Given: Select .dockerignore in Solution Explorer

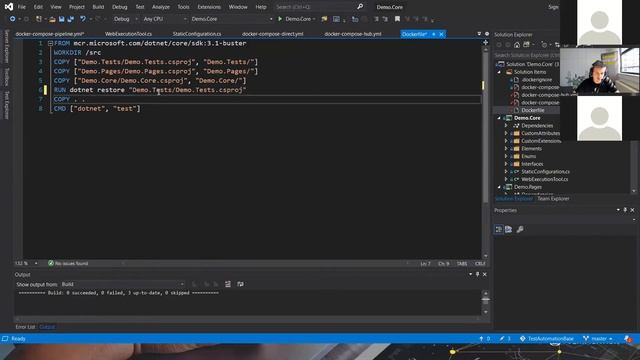Looking at the screenshot, I should tap(536, 80).
